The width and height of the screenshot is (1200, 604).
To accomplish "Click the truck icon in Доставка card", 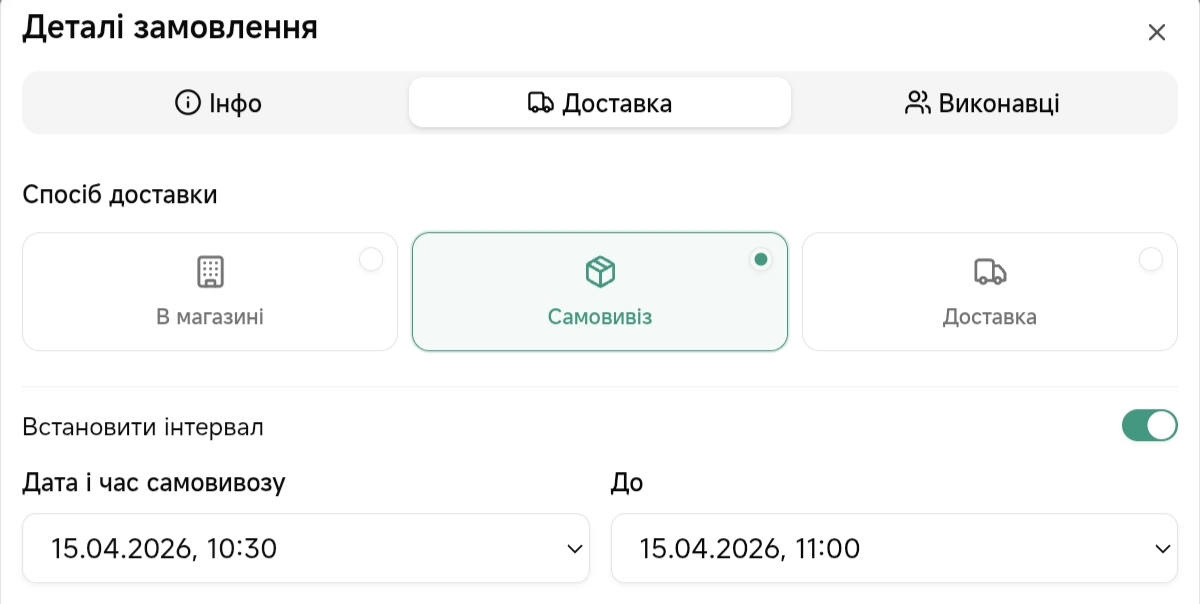I will tap(989, 271).
